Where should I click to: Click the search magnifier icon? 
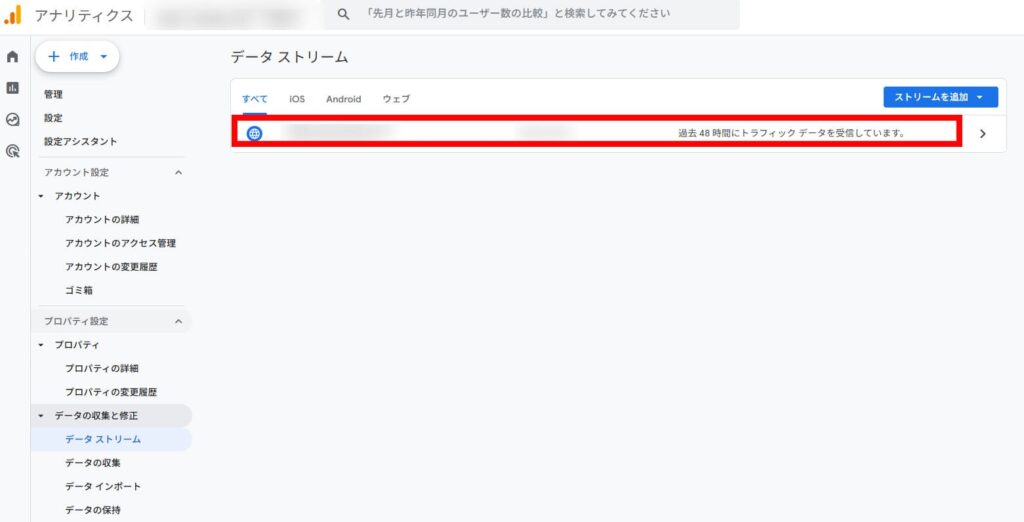coord(344,14)
